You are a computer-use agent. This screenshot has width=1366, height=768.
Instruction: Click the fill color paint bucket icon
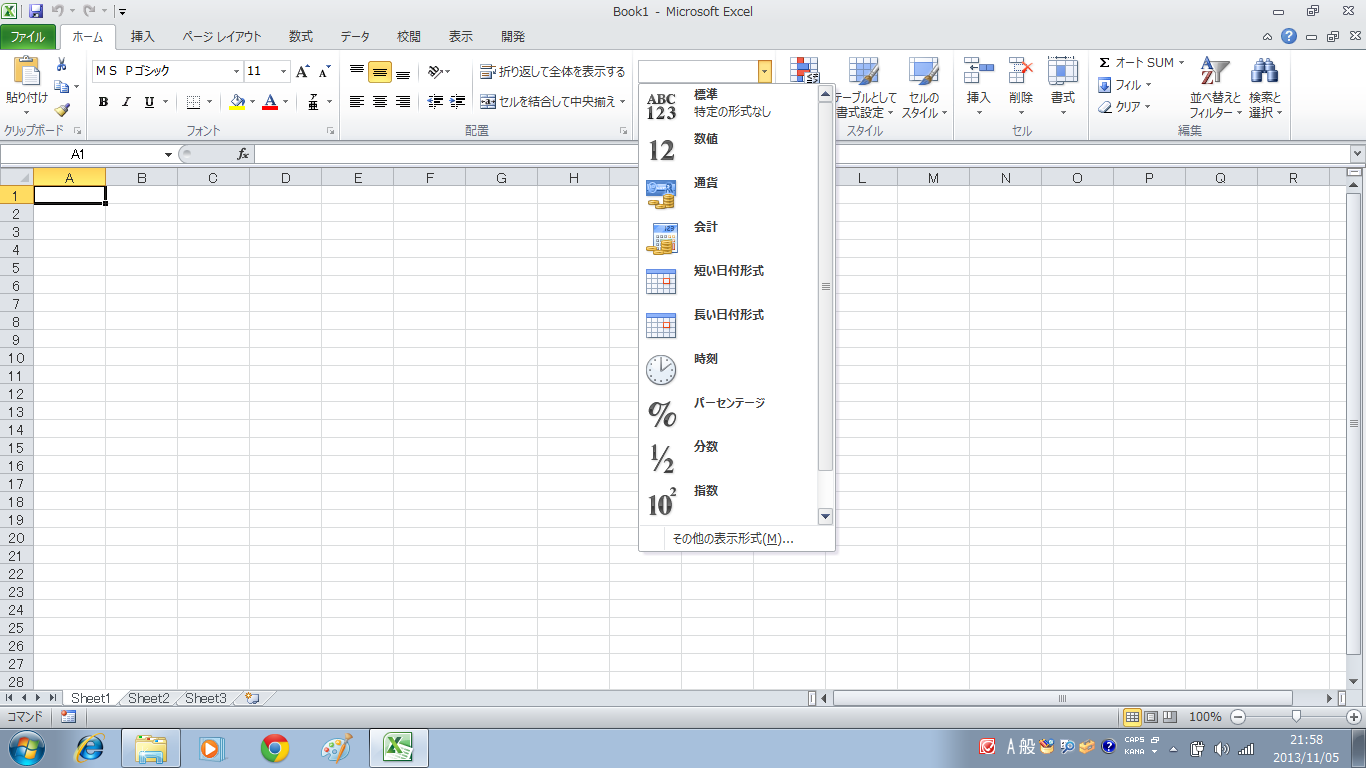(x=237, y=102)
